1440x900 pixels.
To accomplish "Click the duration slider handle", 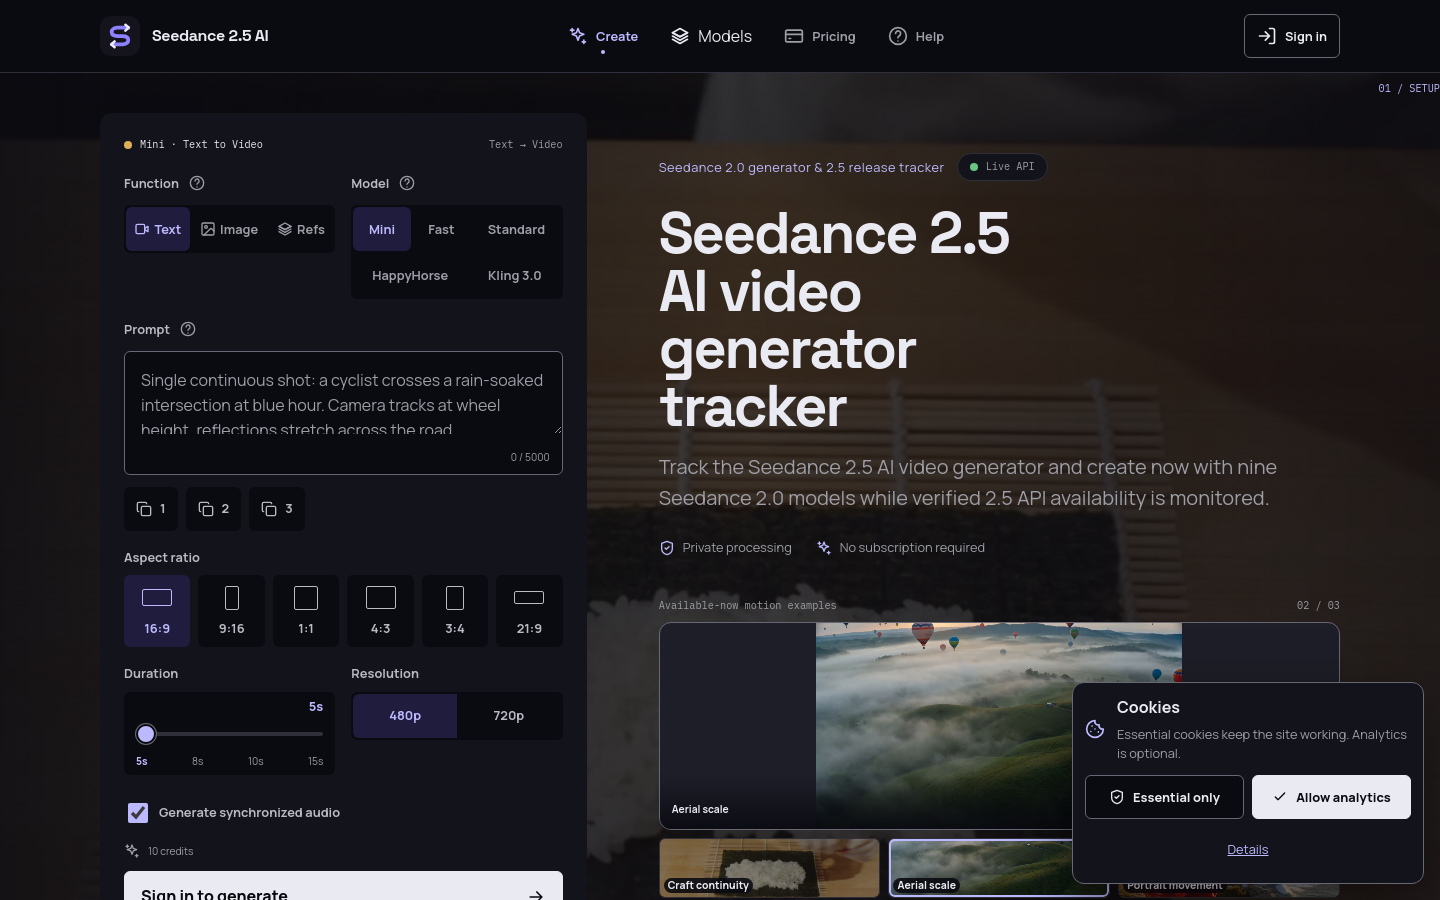I will (x=146, y=734).
